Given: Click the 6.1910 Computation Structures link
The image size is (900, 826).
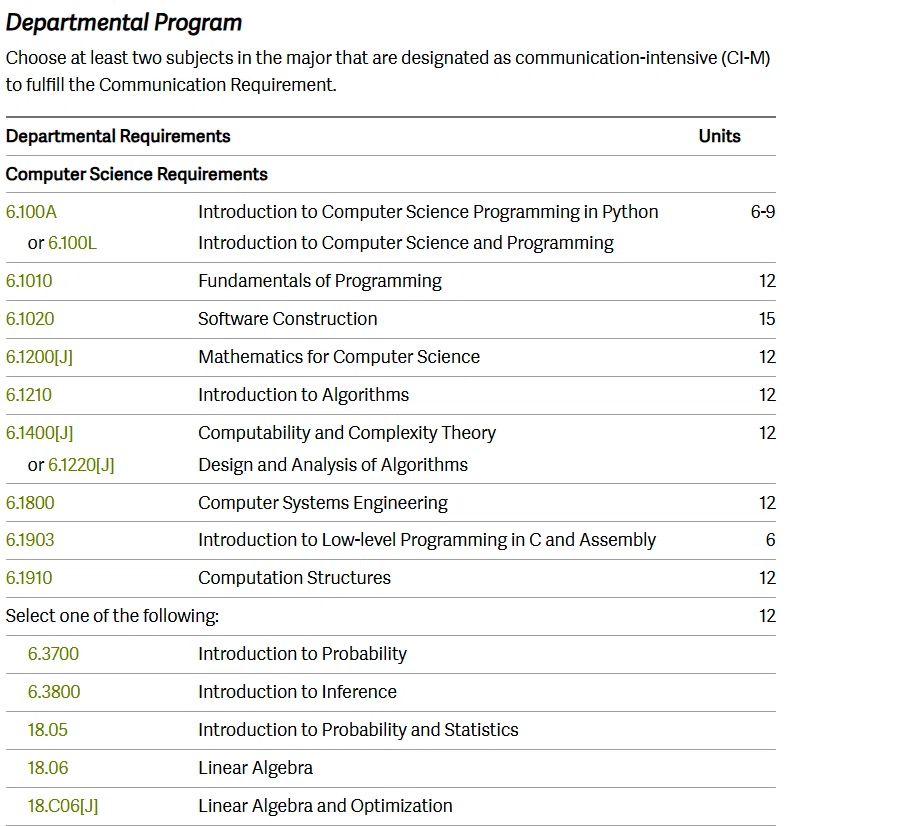Looking at the screenshot, I should [x=29, y=578].
